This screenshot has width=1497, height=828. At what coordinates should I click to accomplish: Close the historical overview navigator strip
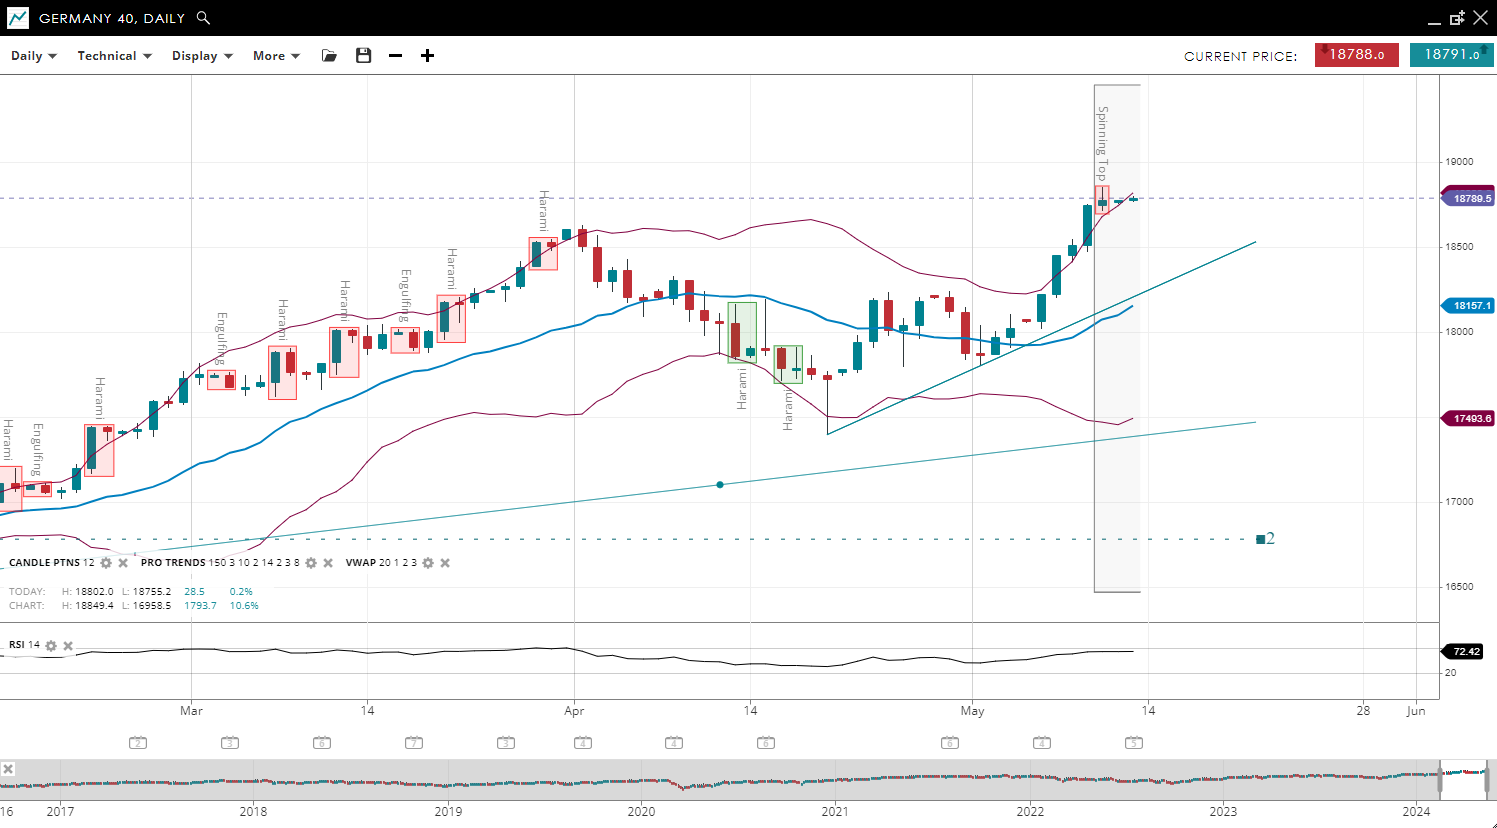[8, 769]
